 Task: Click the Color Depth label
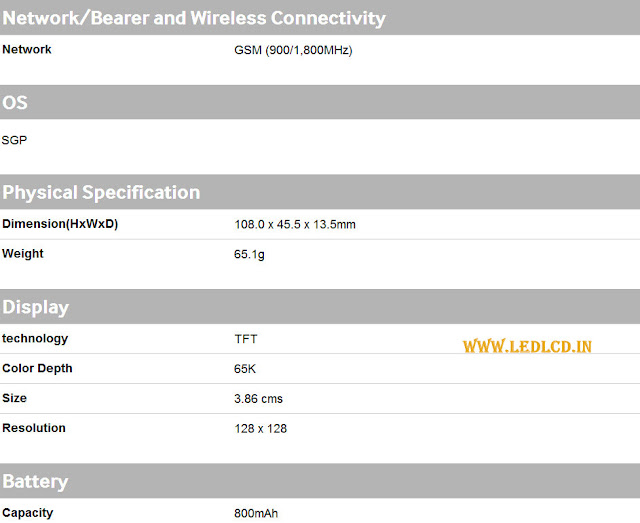[x=37, y=369]
